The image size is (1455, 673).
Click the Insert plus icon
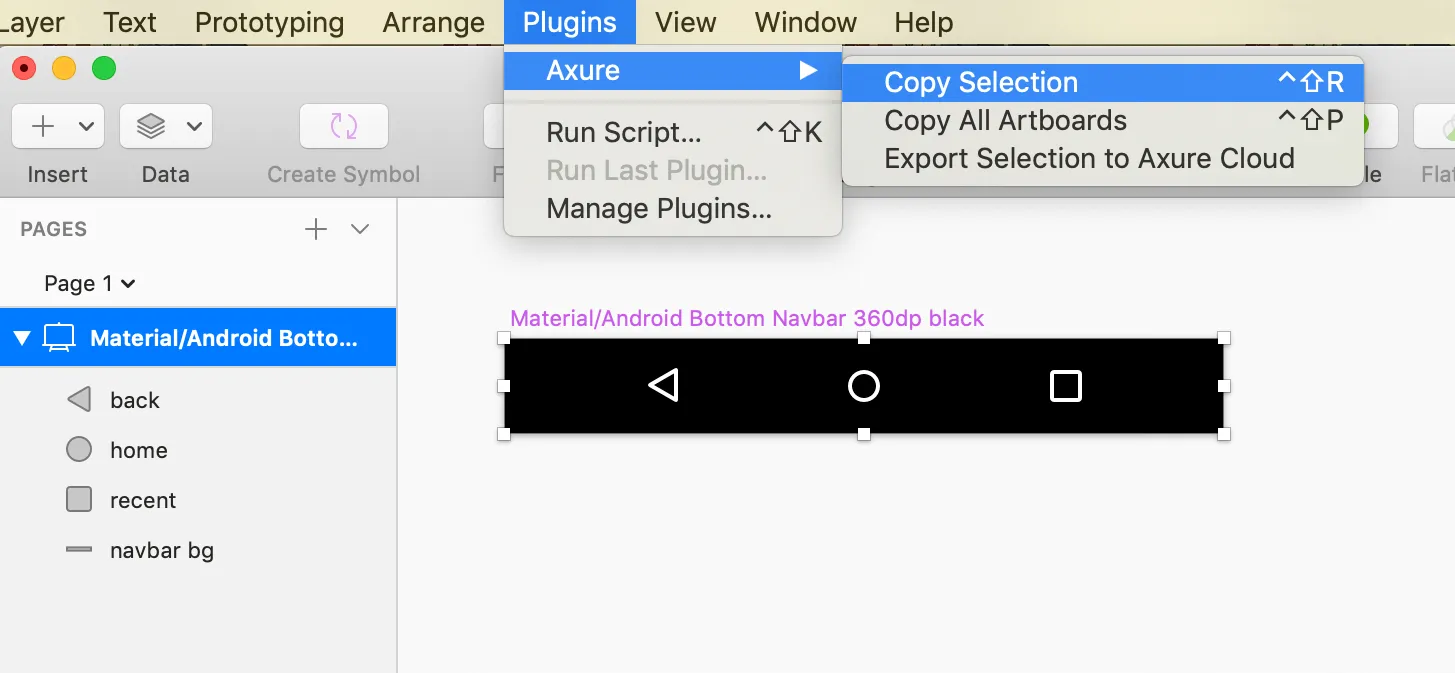coord(40,126)
